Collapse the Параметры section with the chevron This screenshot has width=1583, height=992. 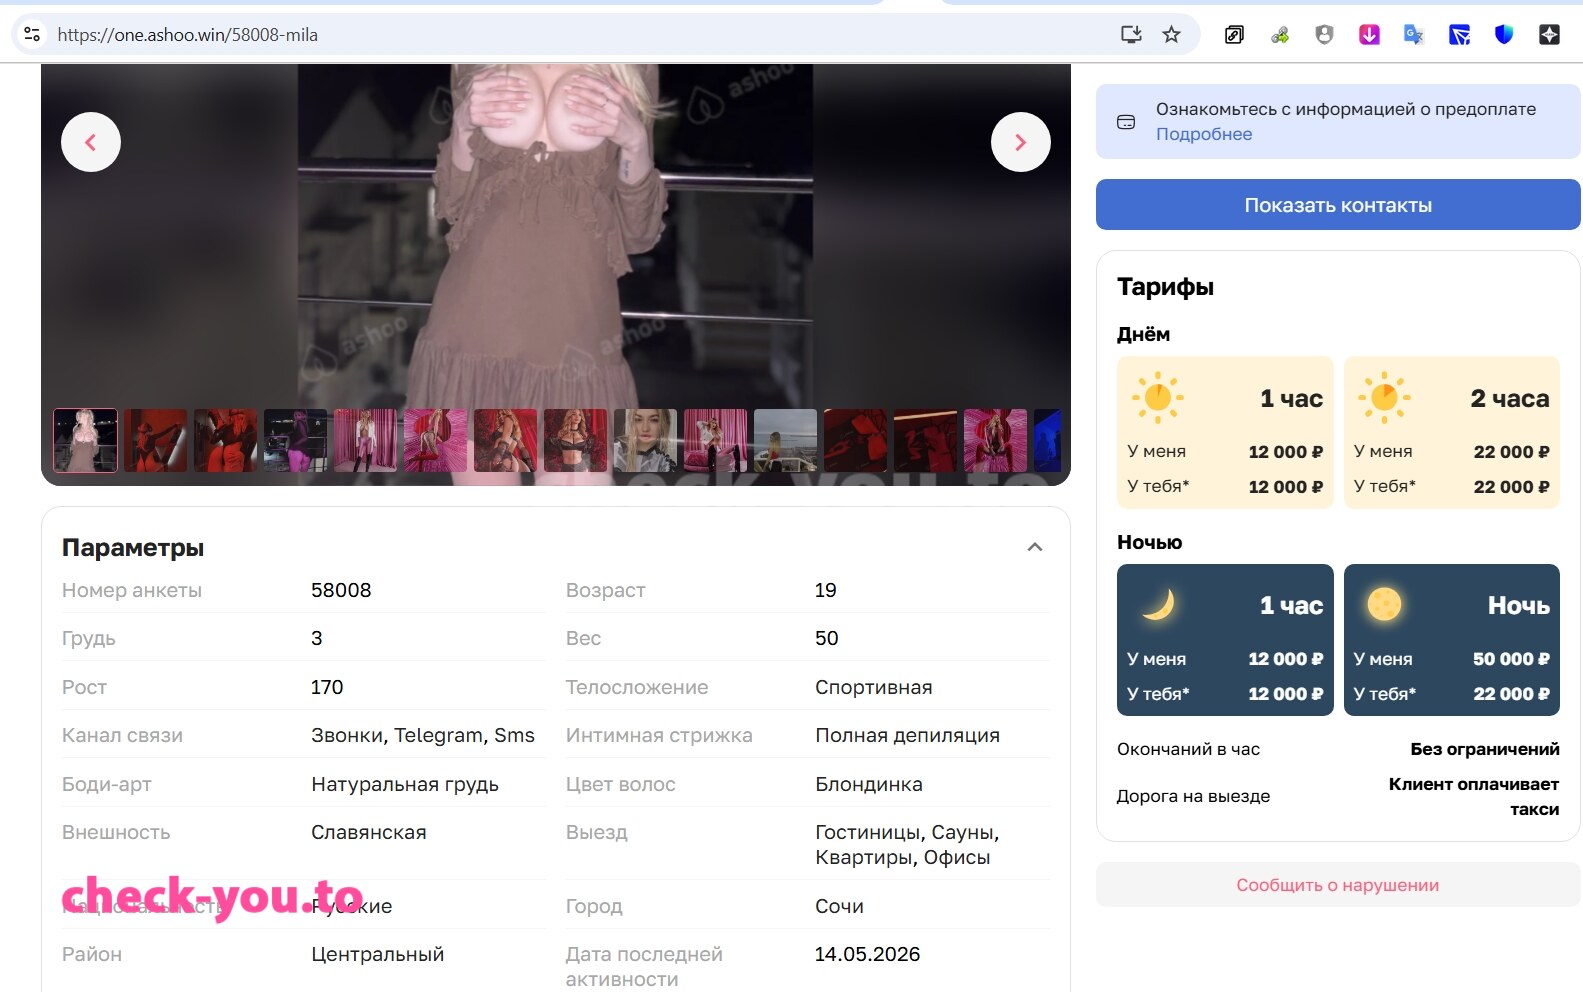click(1035, 547)
